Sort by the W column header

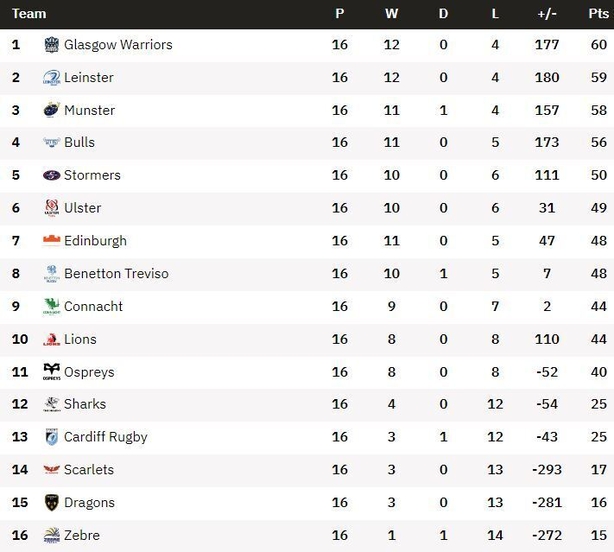tap(391, 14)
